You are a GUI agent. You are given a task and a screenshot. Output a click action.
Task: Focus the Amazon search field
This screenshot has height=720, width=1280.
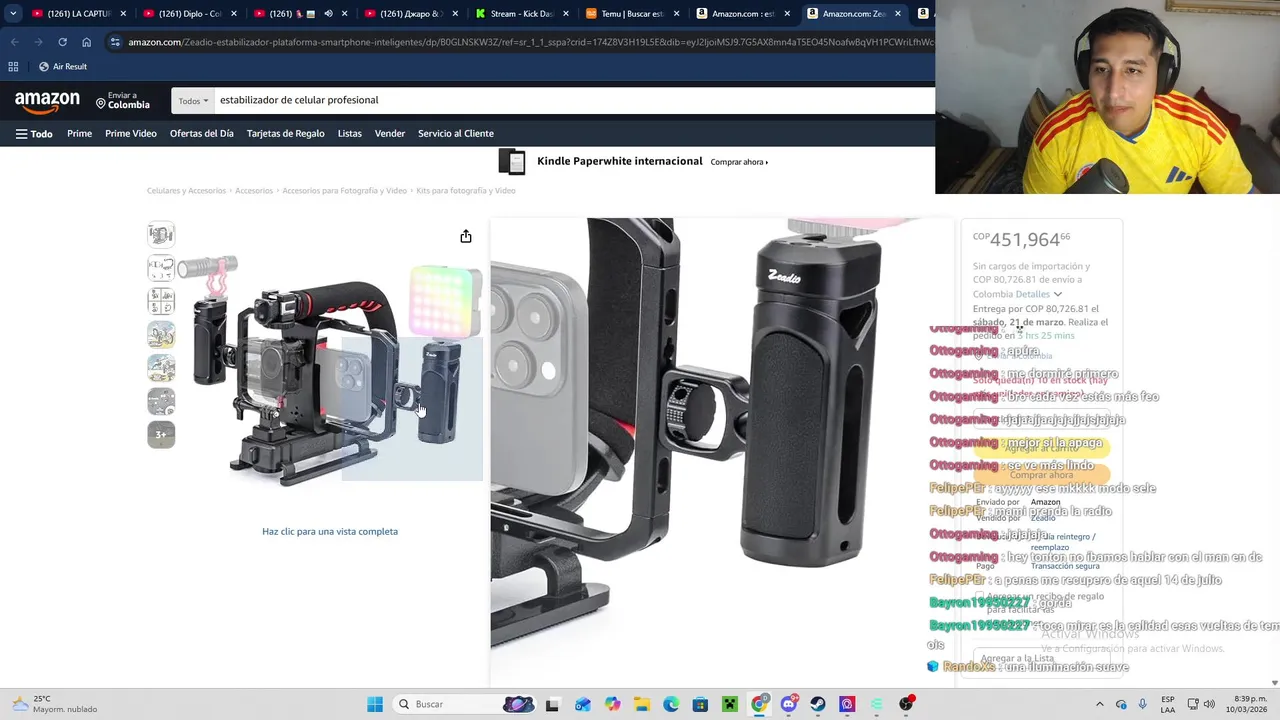click(575, 100)
